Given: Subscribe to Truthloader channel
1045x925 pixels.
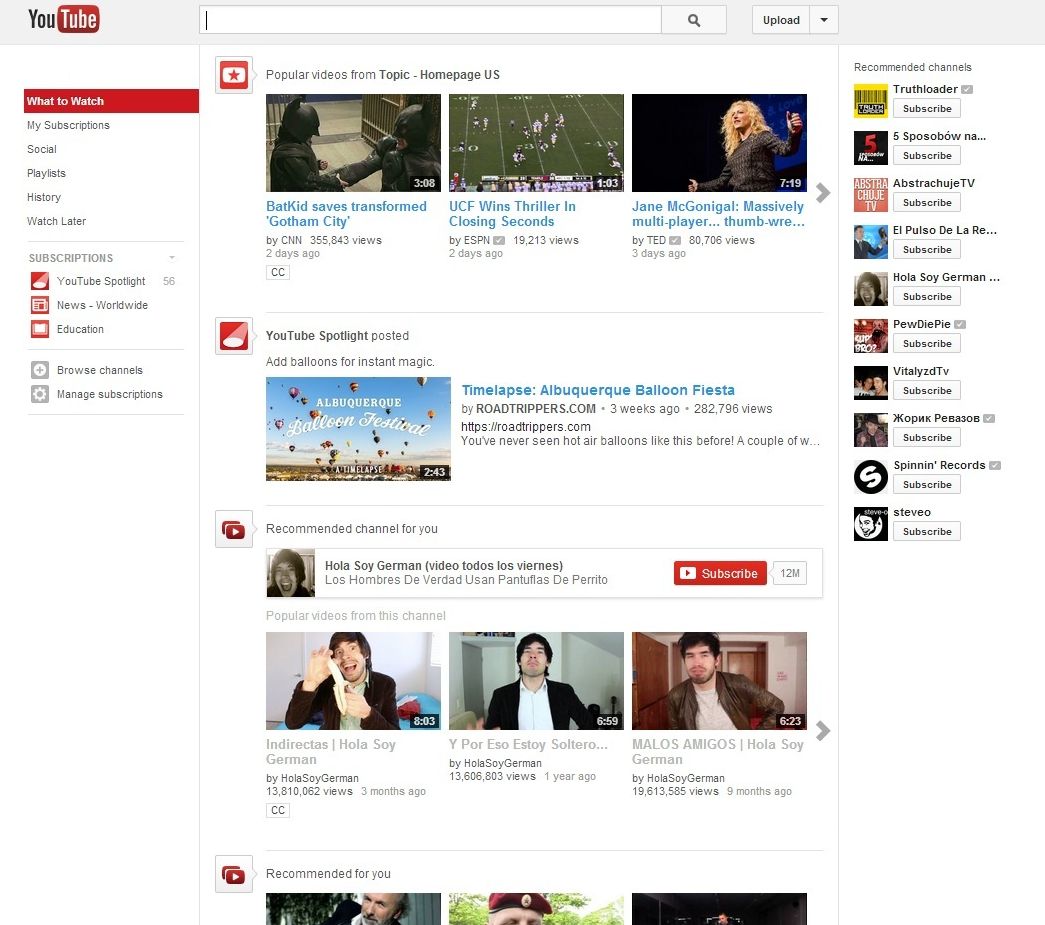Looking at the screenshot, I should (x=926, y=109).
